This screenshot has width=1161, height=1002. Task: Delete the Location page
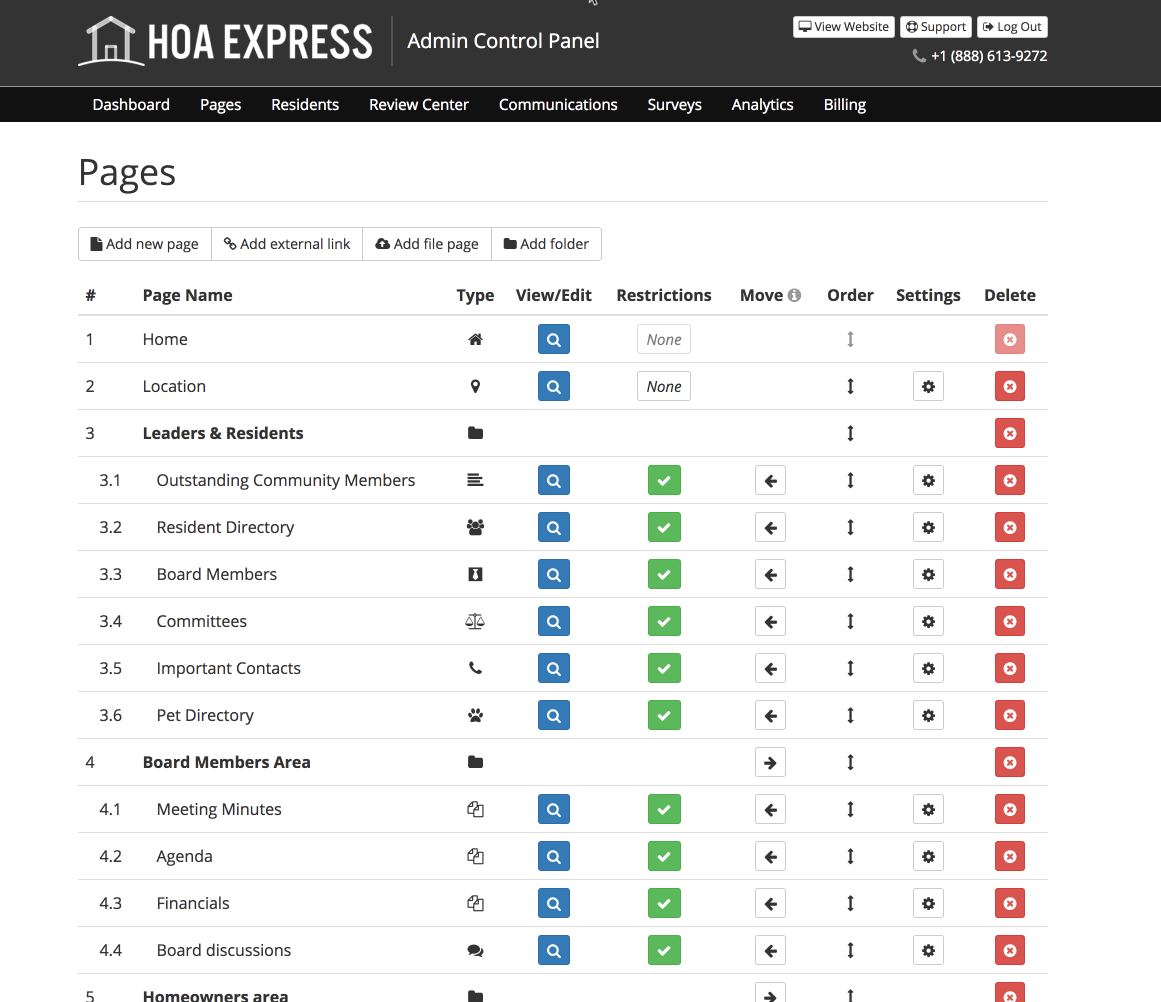click(x=1009, y=386)
